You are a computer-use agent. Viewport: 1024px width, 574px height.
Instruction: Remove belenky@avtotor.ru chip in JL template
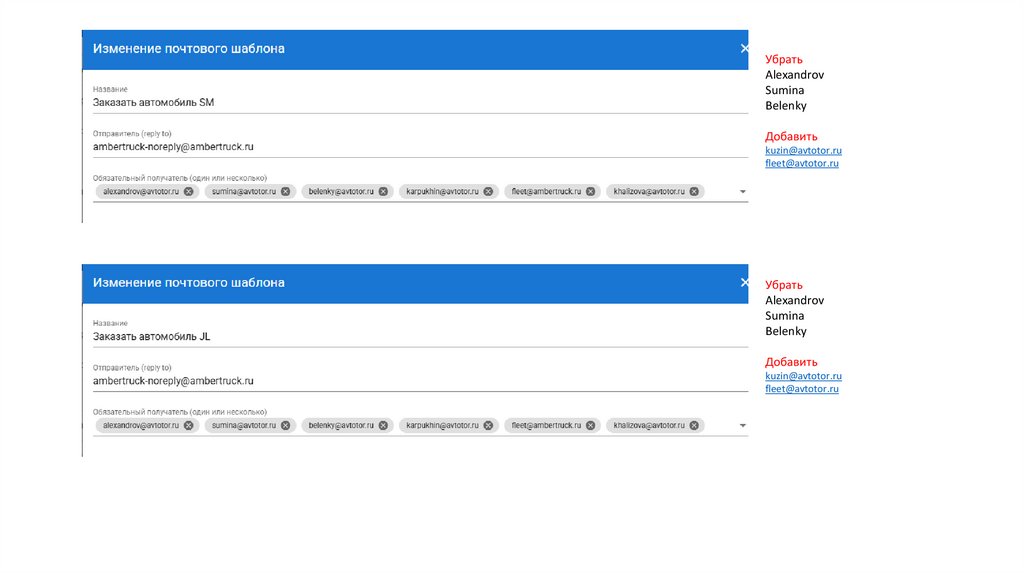point(383,425)
